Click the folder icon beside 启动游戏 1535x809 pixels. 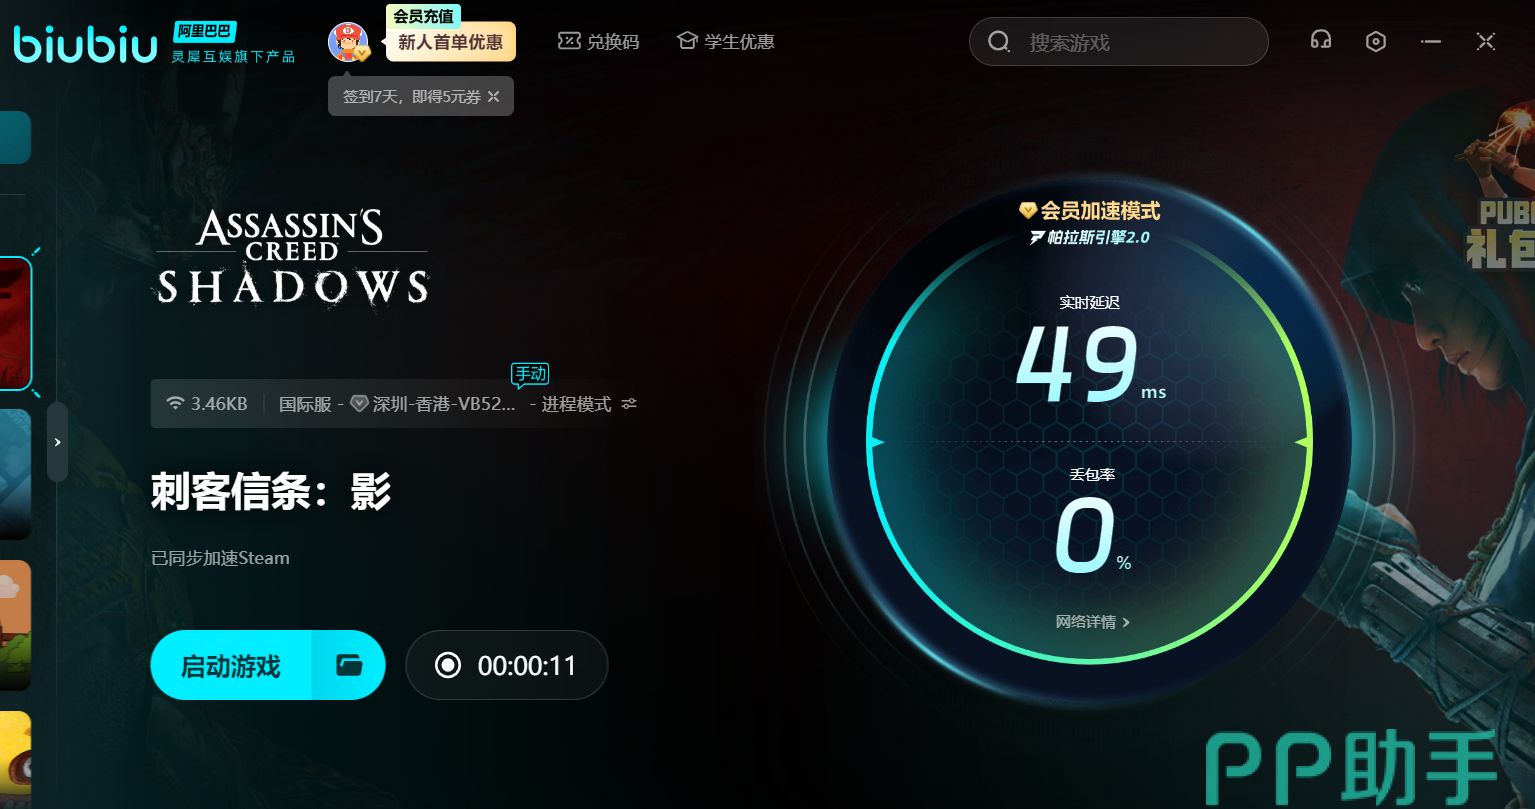point(349,665)
